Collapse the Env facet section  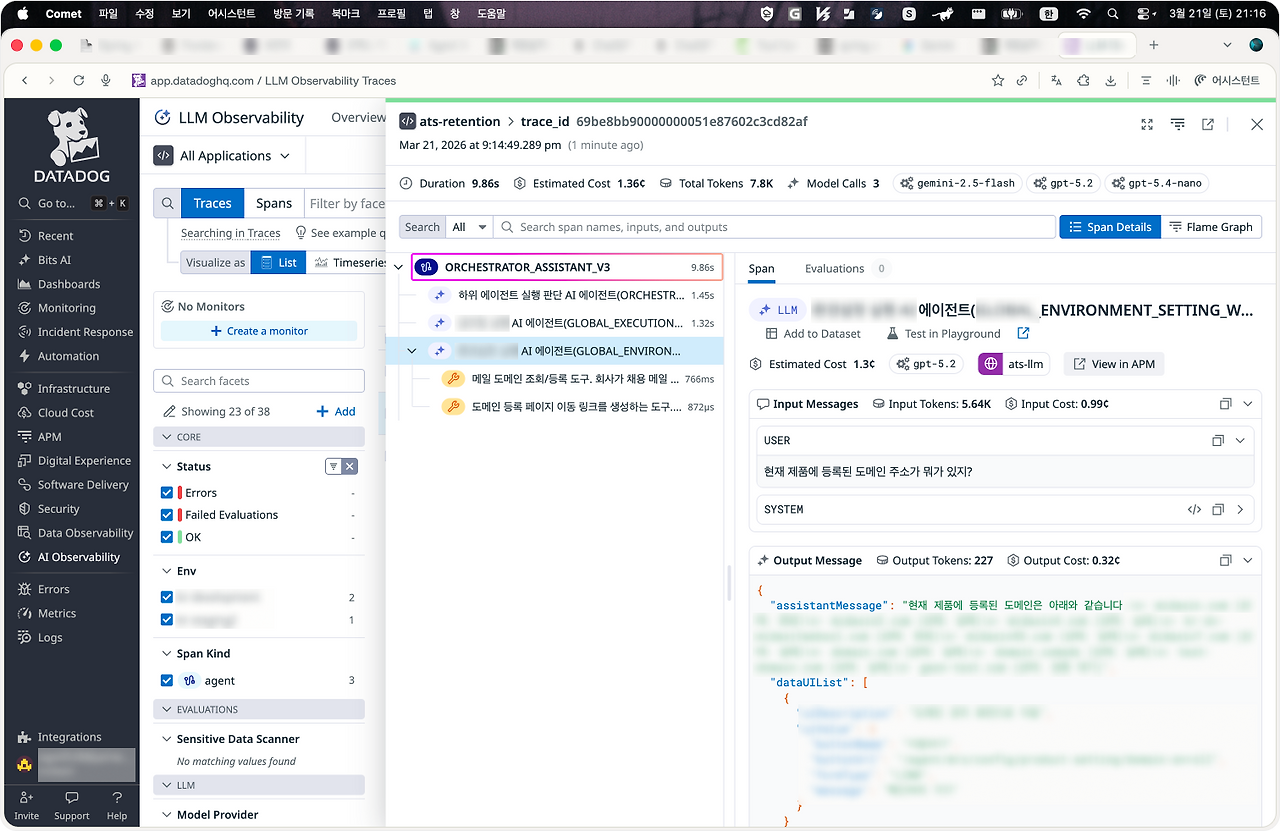pyautogui.click(x=166, y=571)
